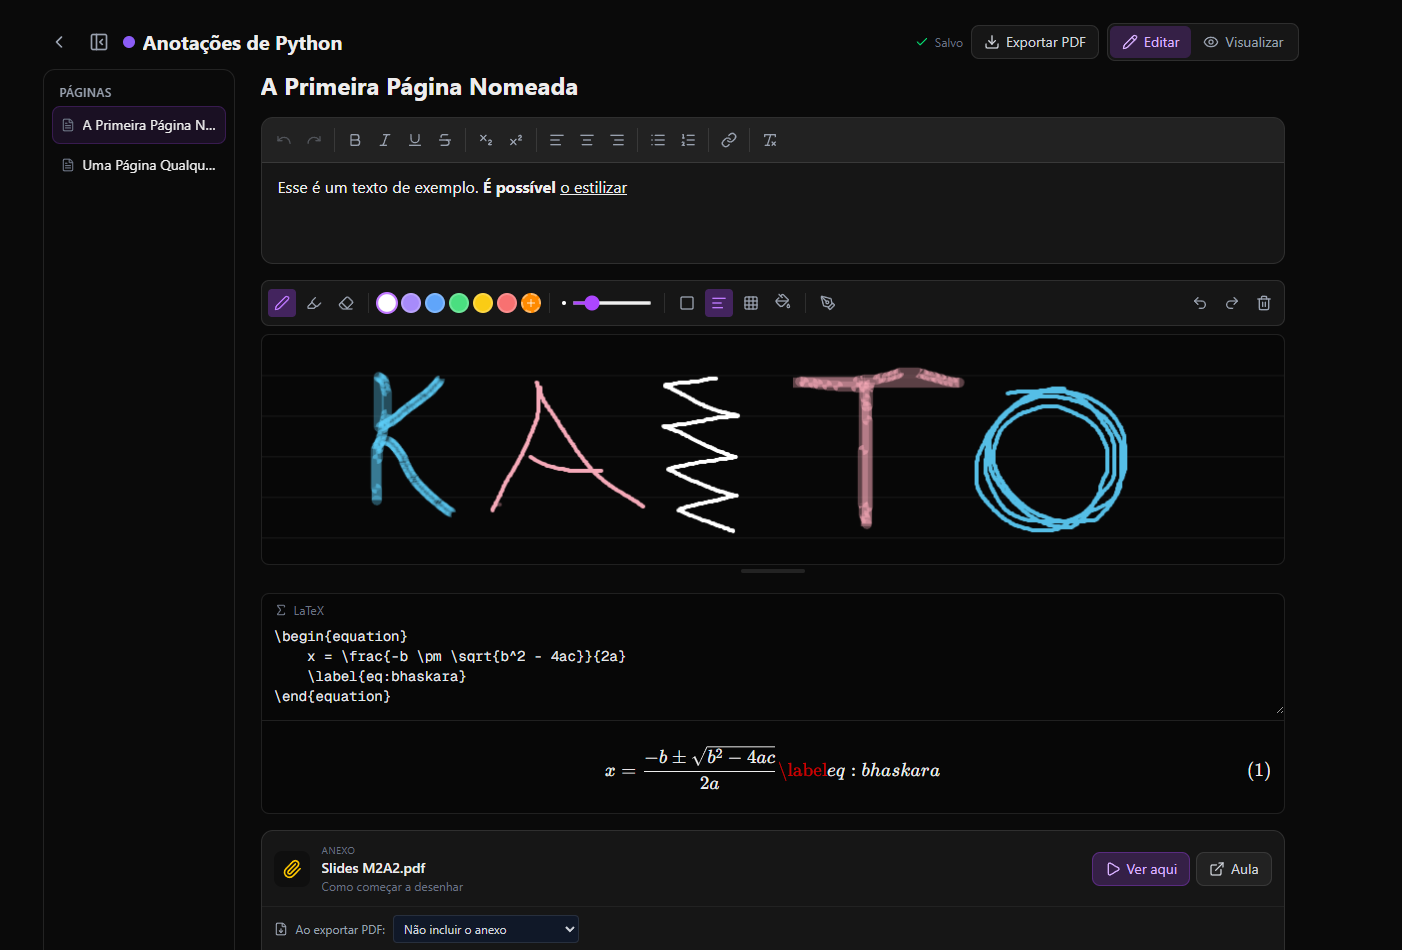
Task: Open the 'Aula' external link
Action: tap(1234, 869)
